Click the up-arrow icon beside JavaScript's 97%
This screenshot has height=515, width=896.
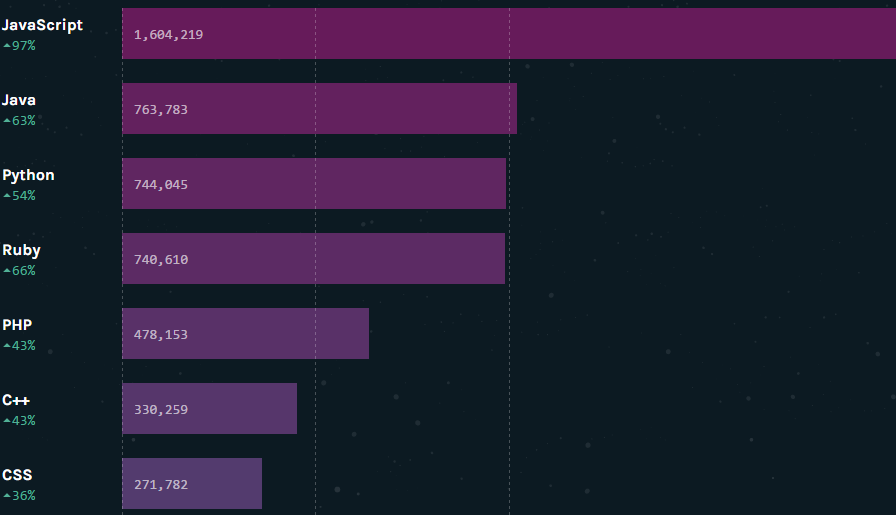point(7,45)
